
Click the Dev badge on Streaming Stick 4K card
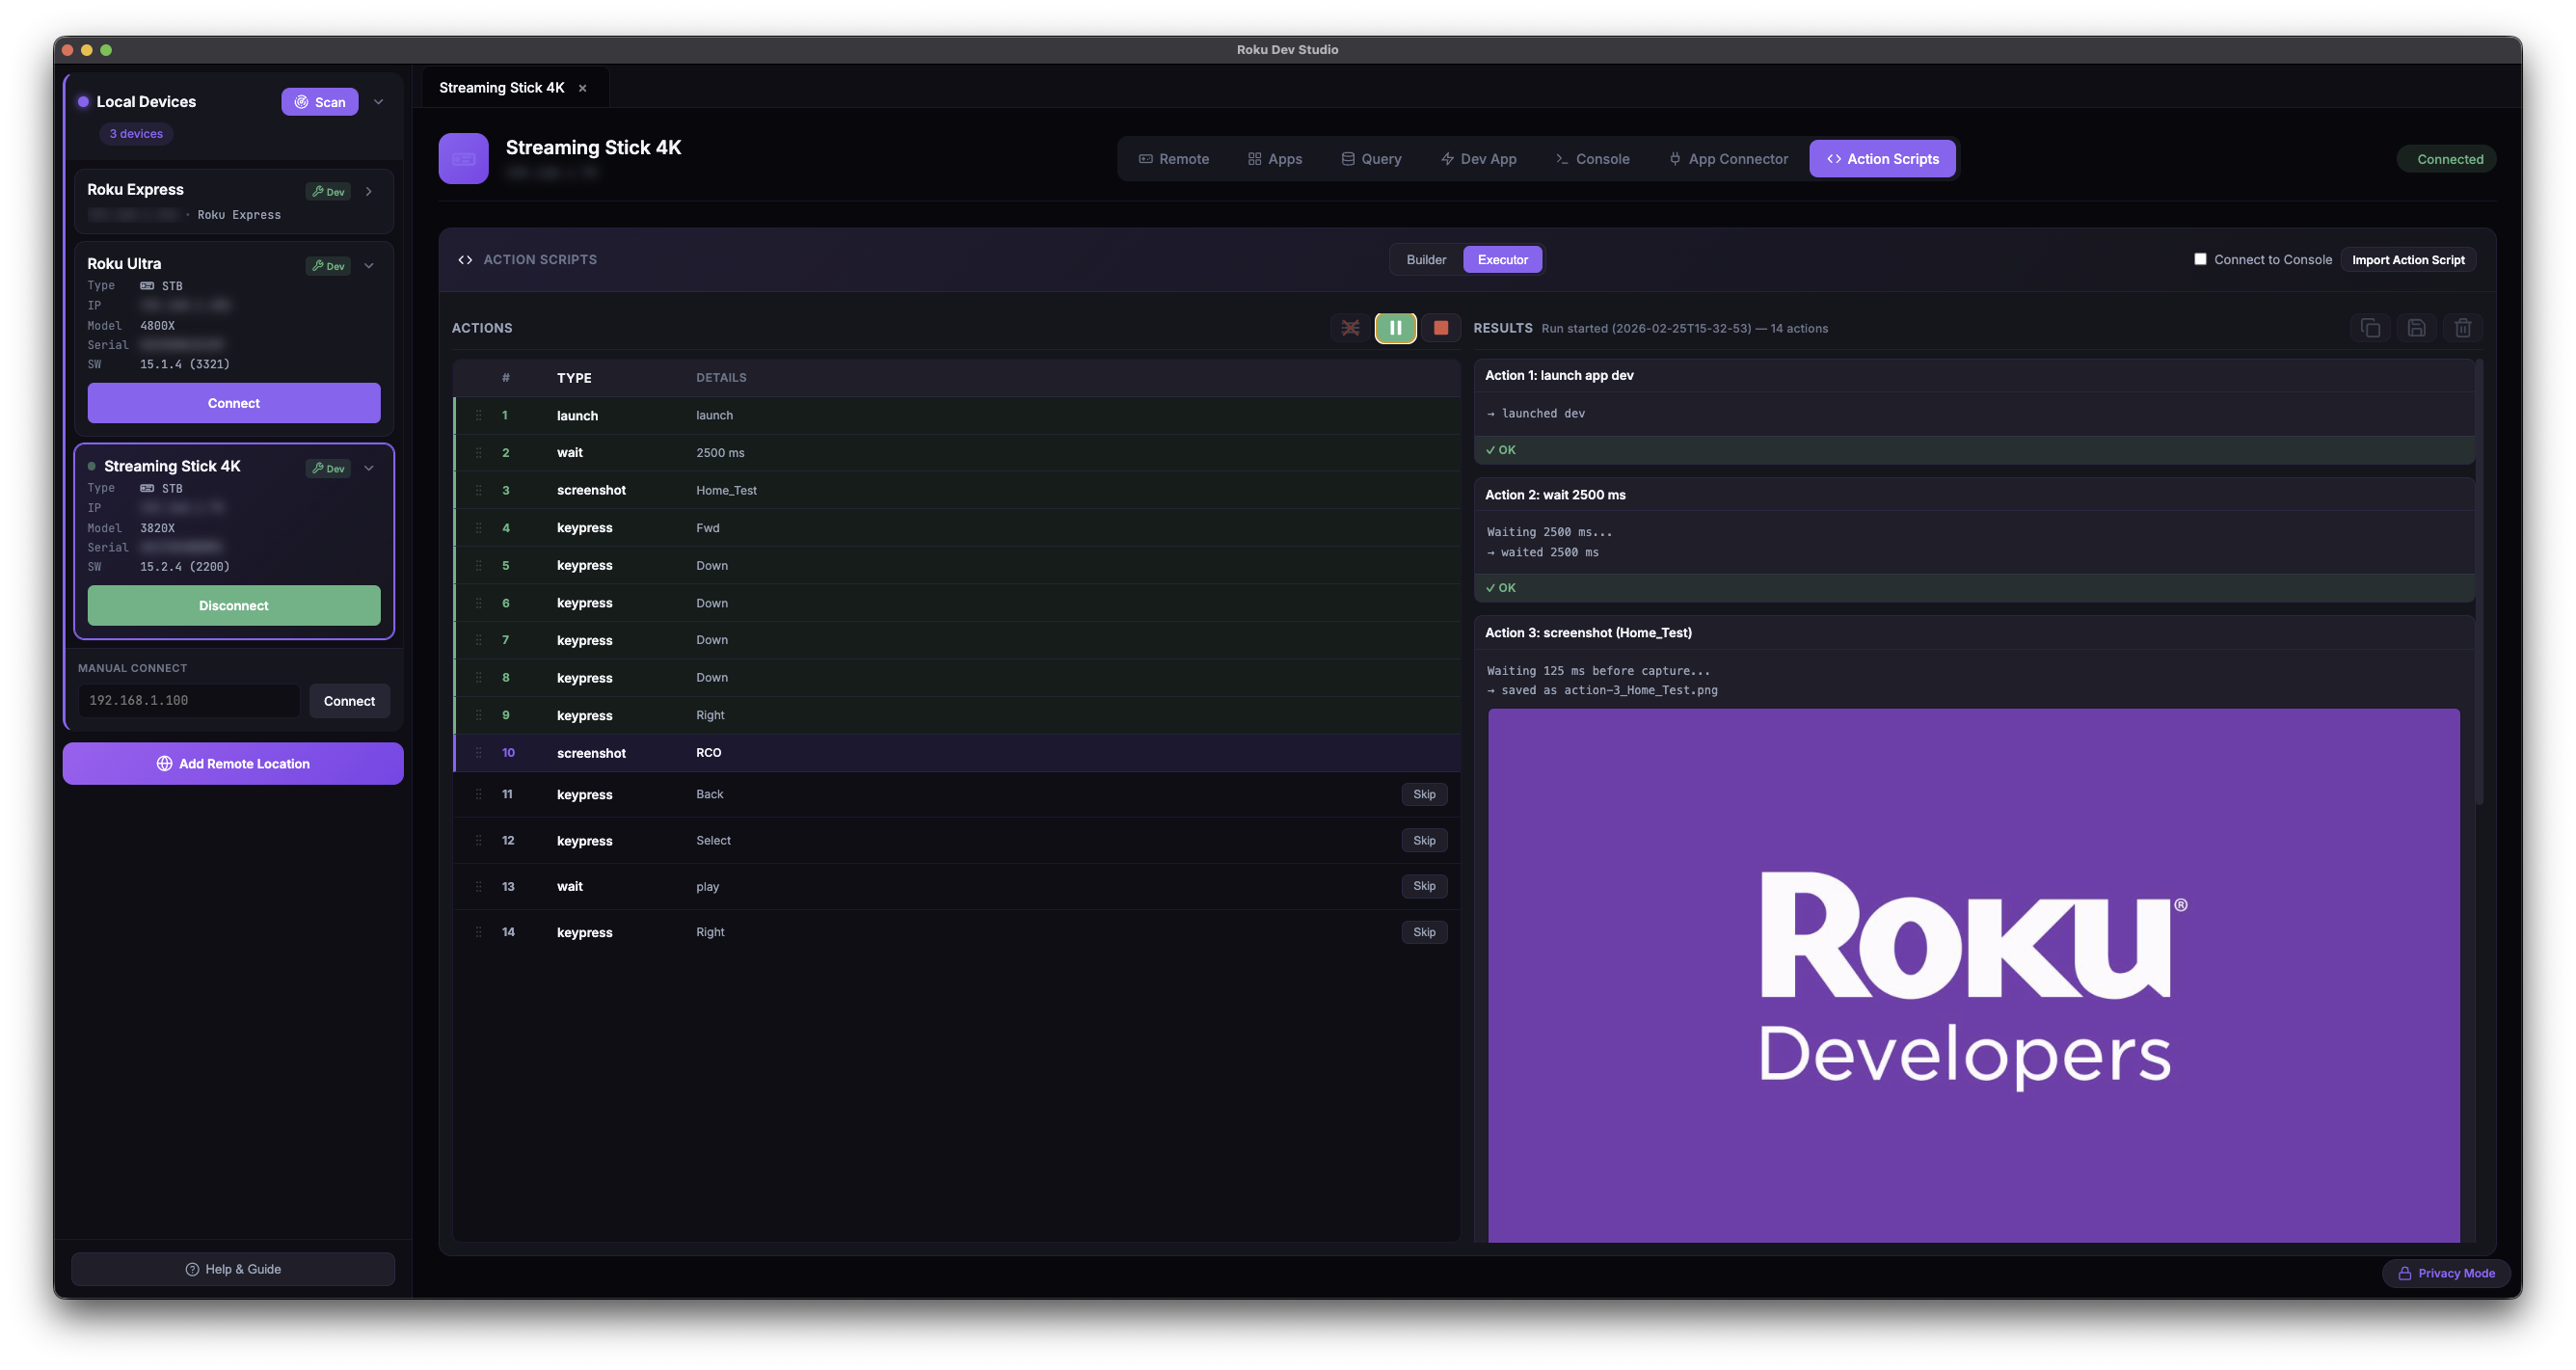[328, 468]
